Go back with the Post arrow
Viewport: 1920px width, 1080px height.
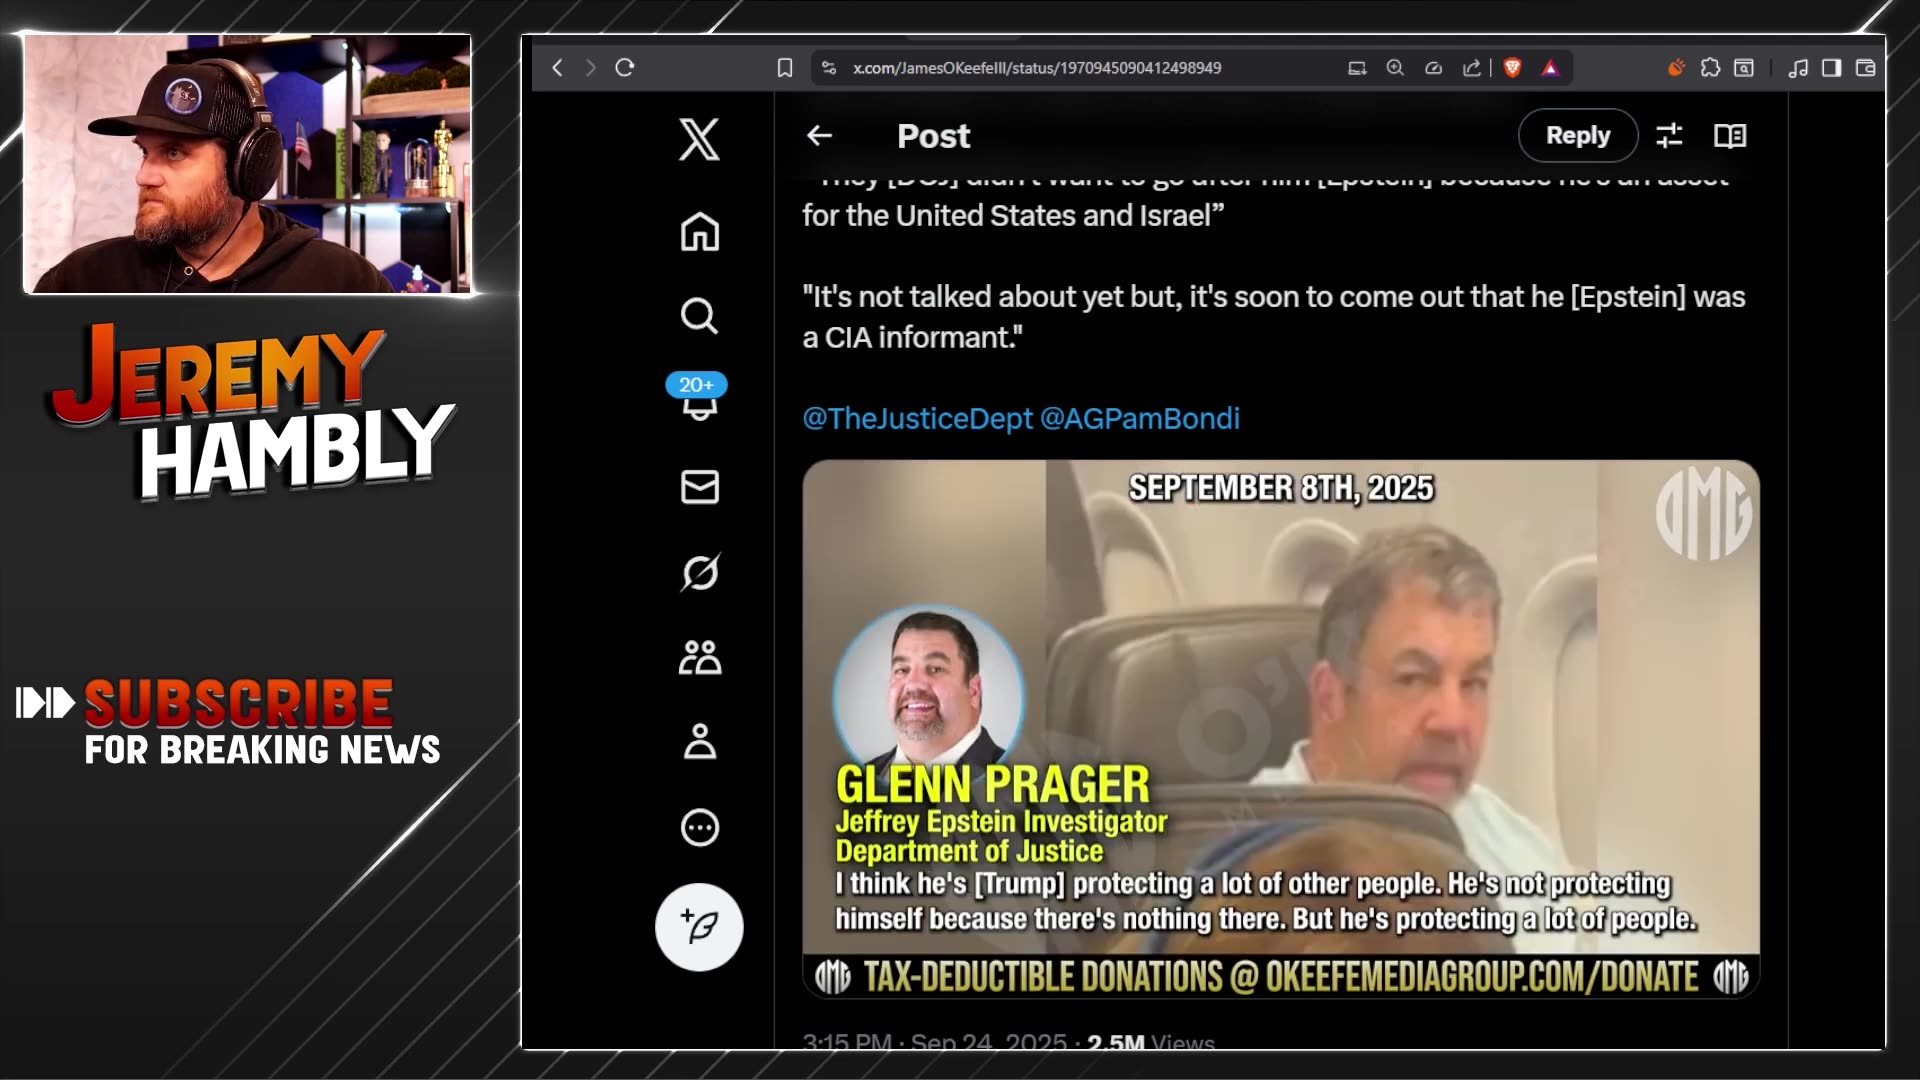819,136
